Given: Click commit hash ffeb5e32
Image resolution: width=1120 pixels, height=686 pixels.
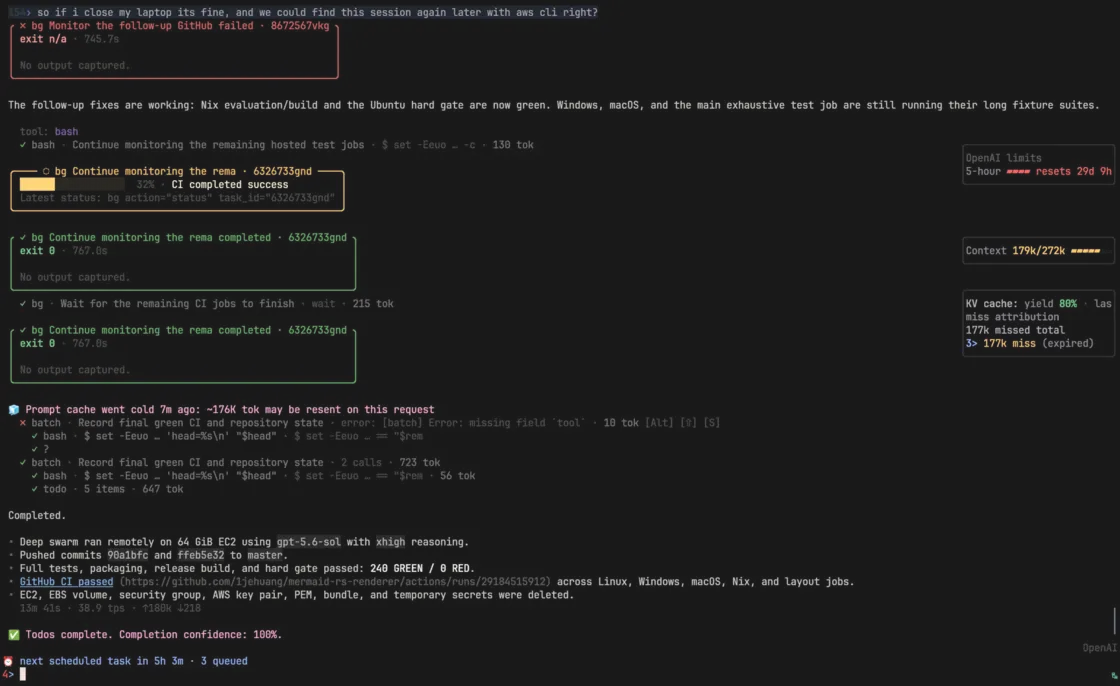Looking at the screenshot, I should 201,555.
